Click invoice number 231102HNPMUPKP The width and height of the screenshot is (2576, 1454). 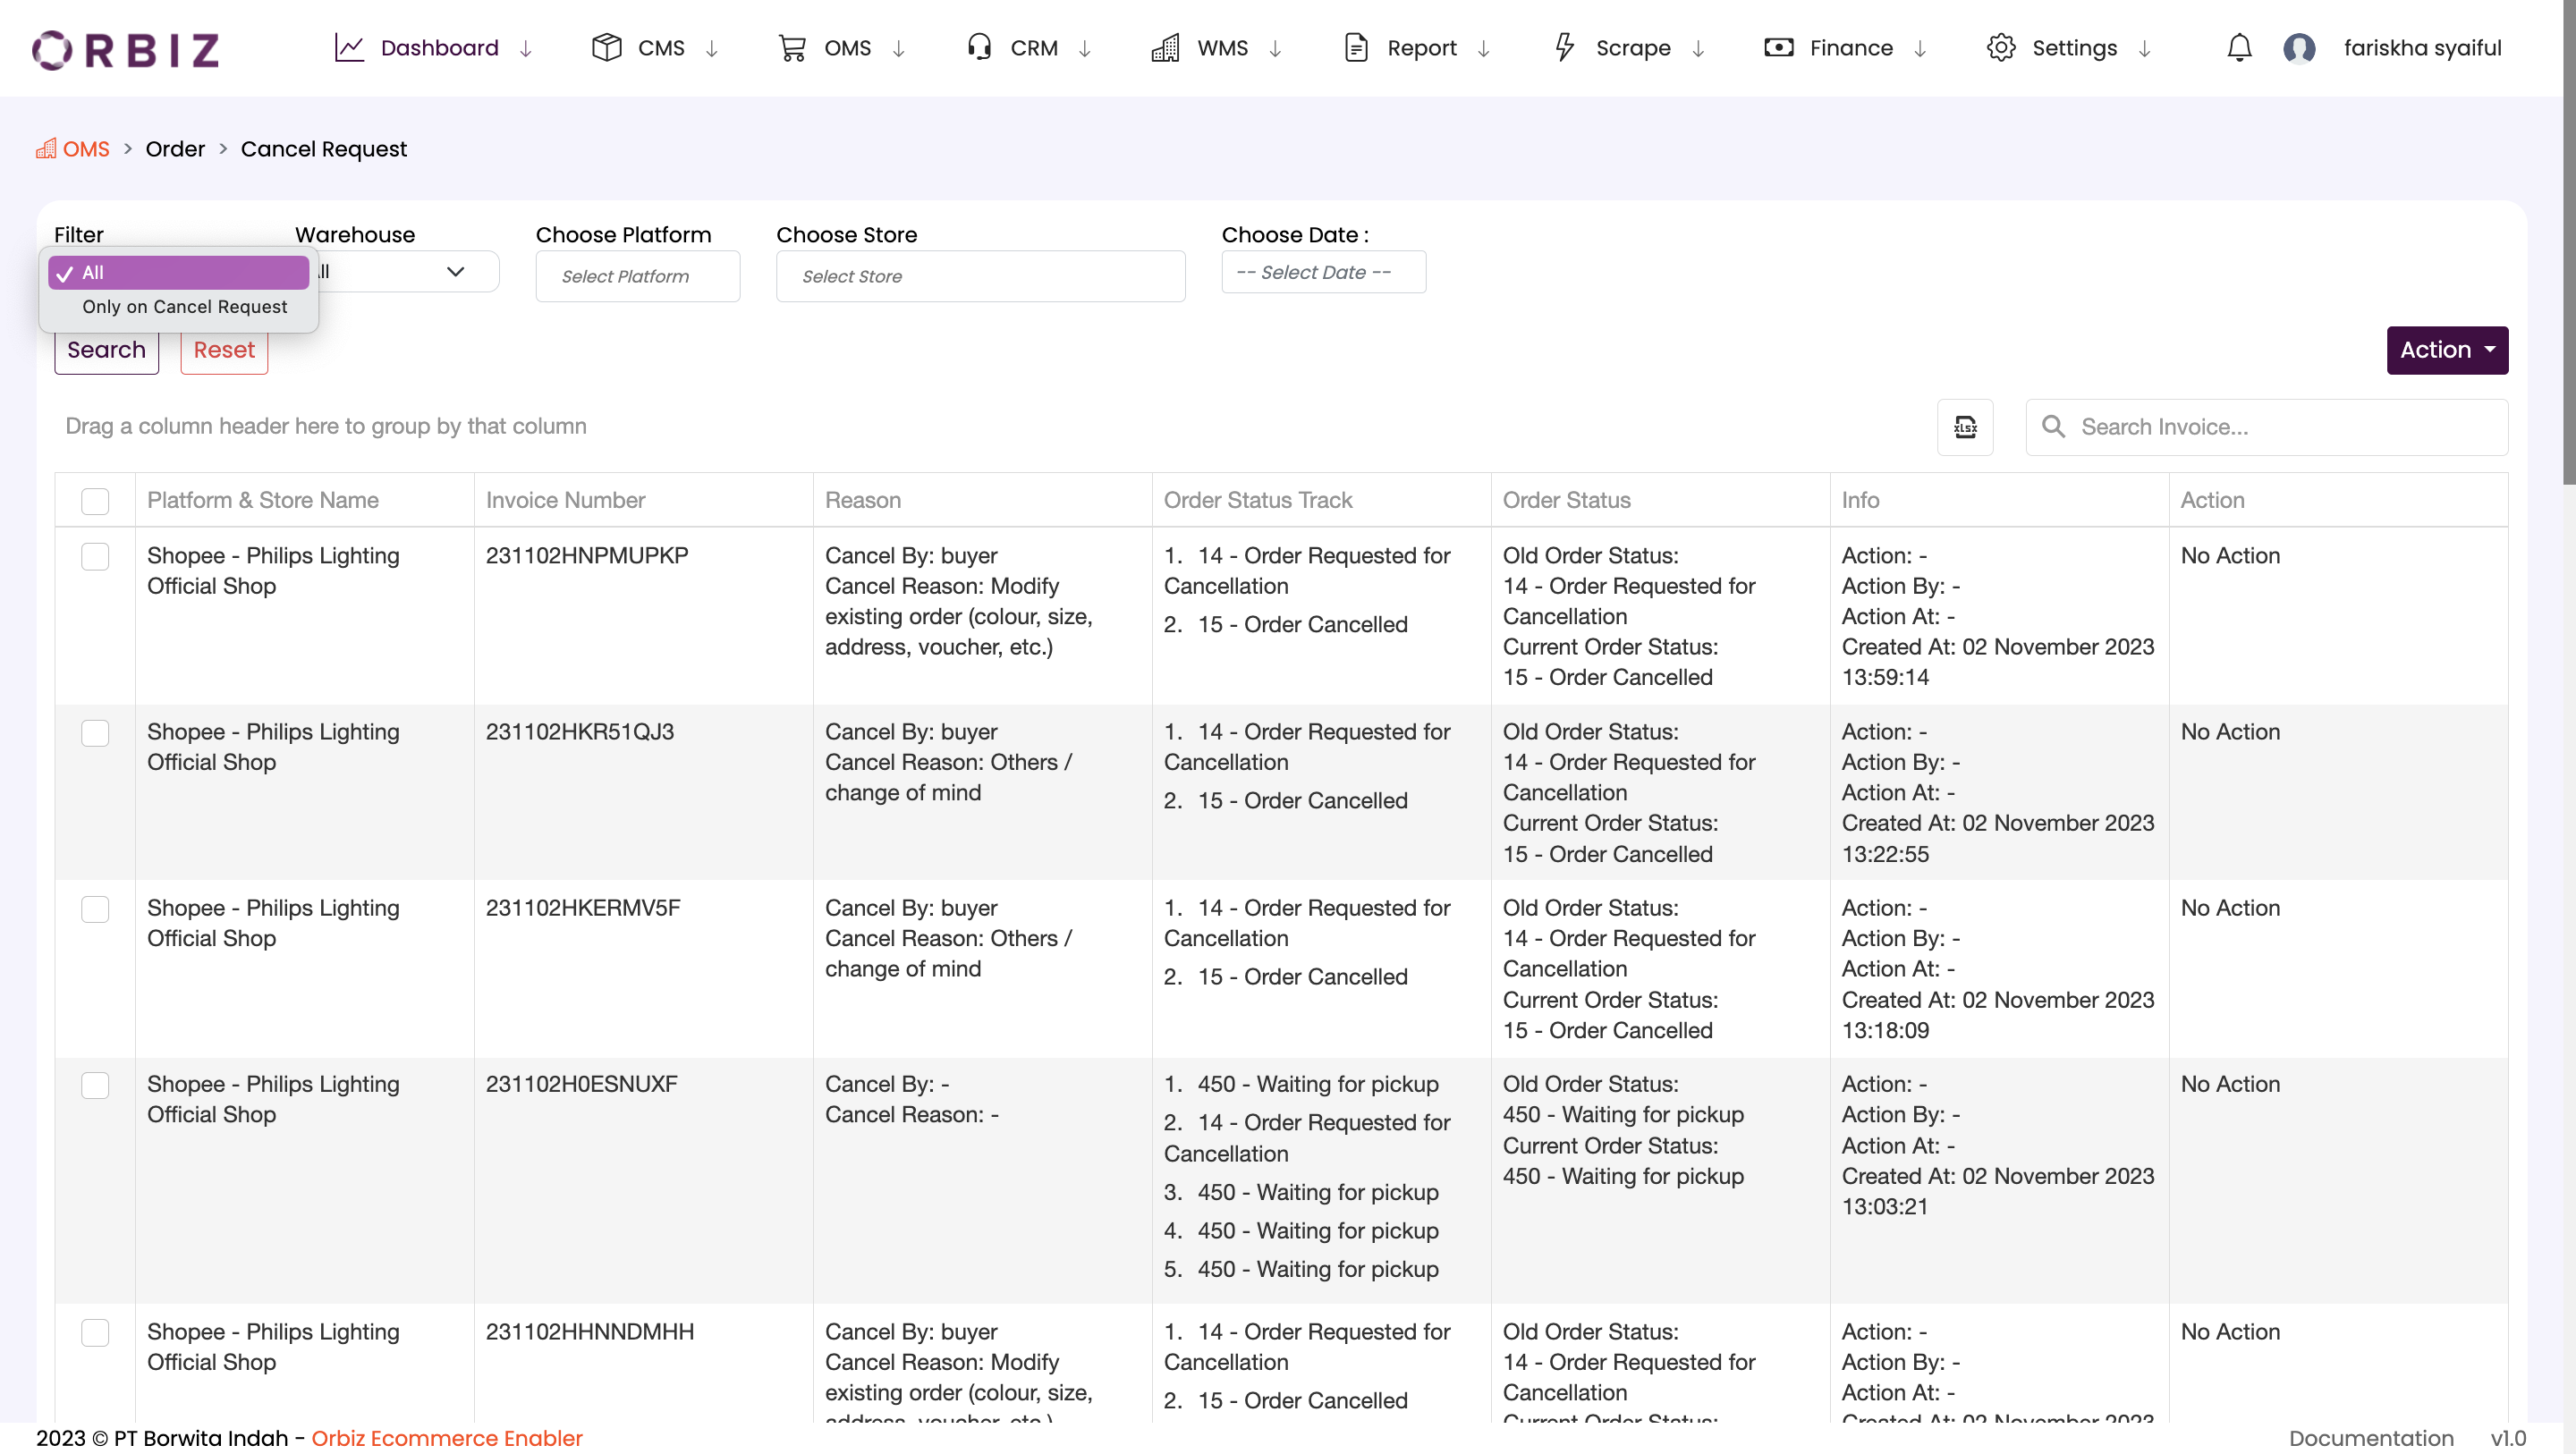tap(587, 556)
